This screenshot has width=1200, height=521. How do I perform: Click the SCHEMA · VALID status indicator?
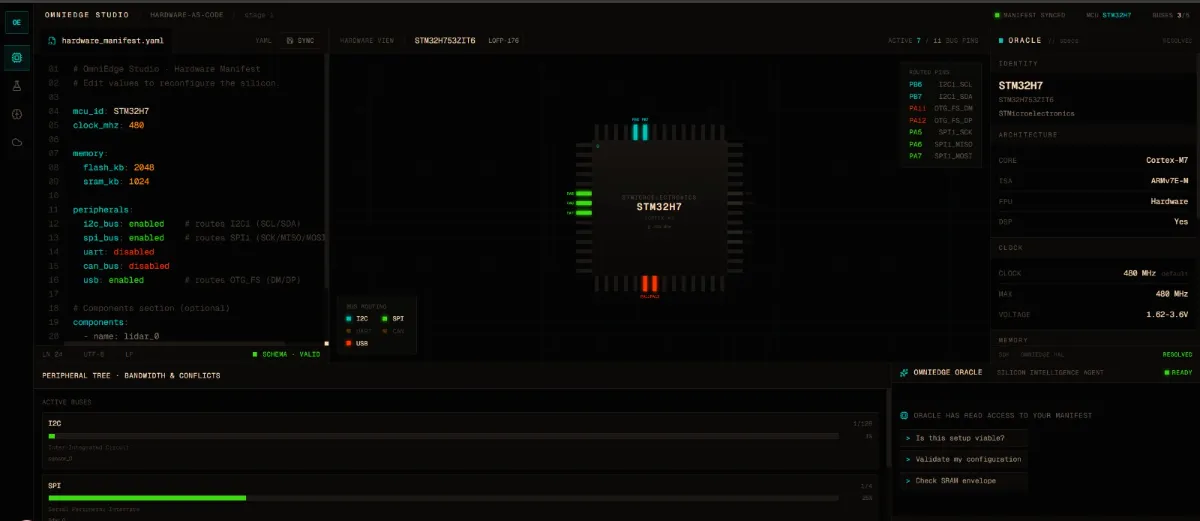286,354
